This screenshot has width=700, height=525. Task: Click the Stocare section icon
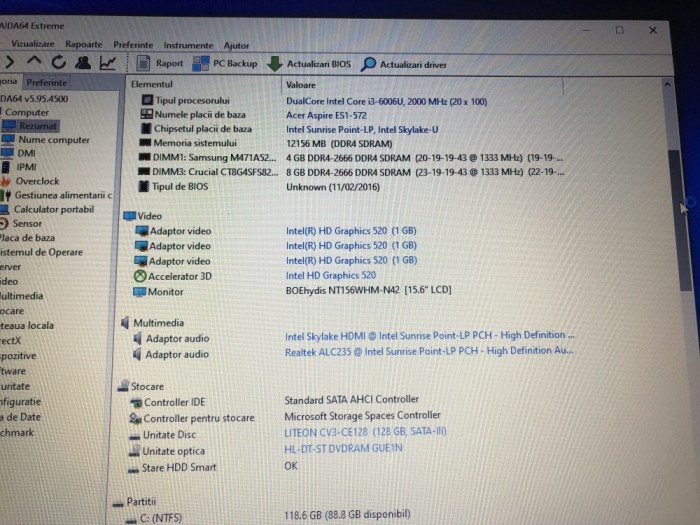123,386
